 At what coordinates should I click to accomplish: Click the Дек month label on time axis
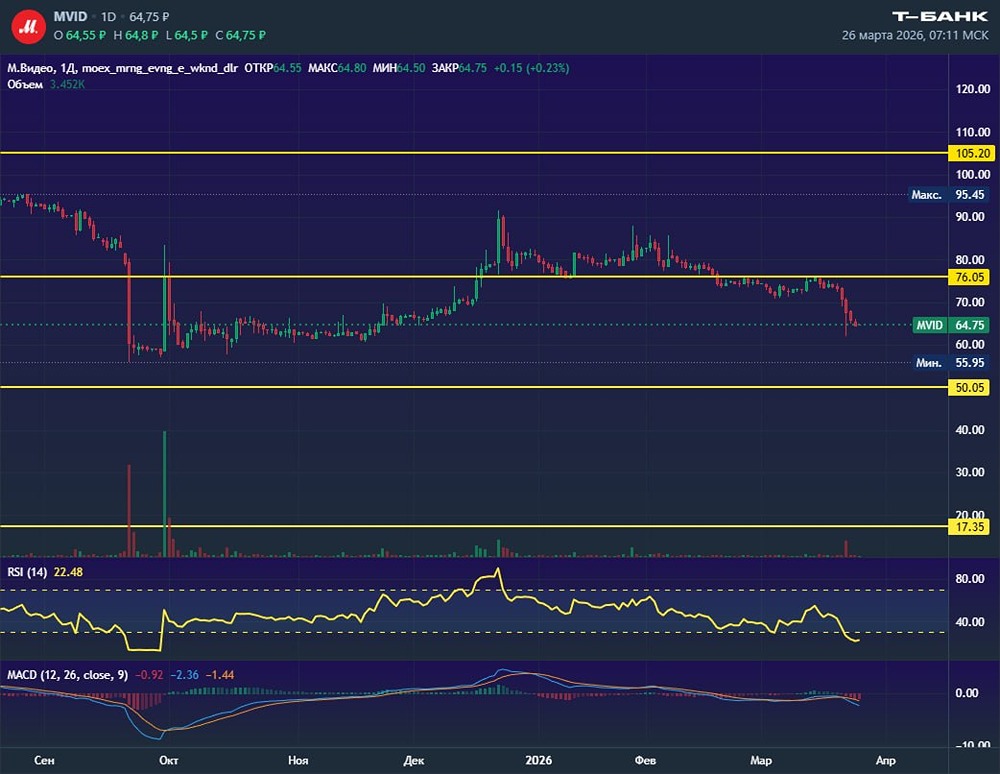[414, 760]
